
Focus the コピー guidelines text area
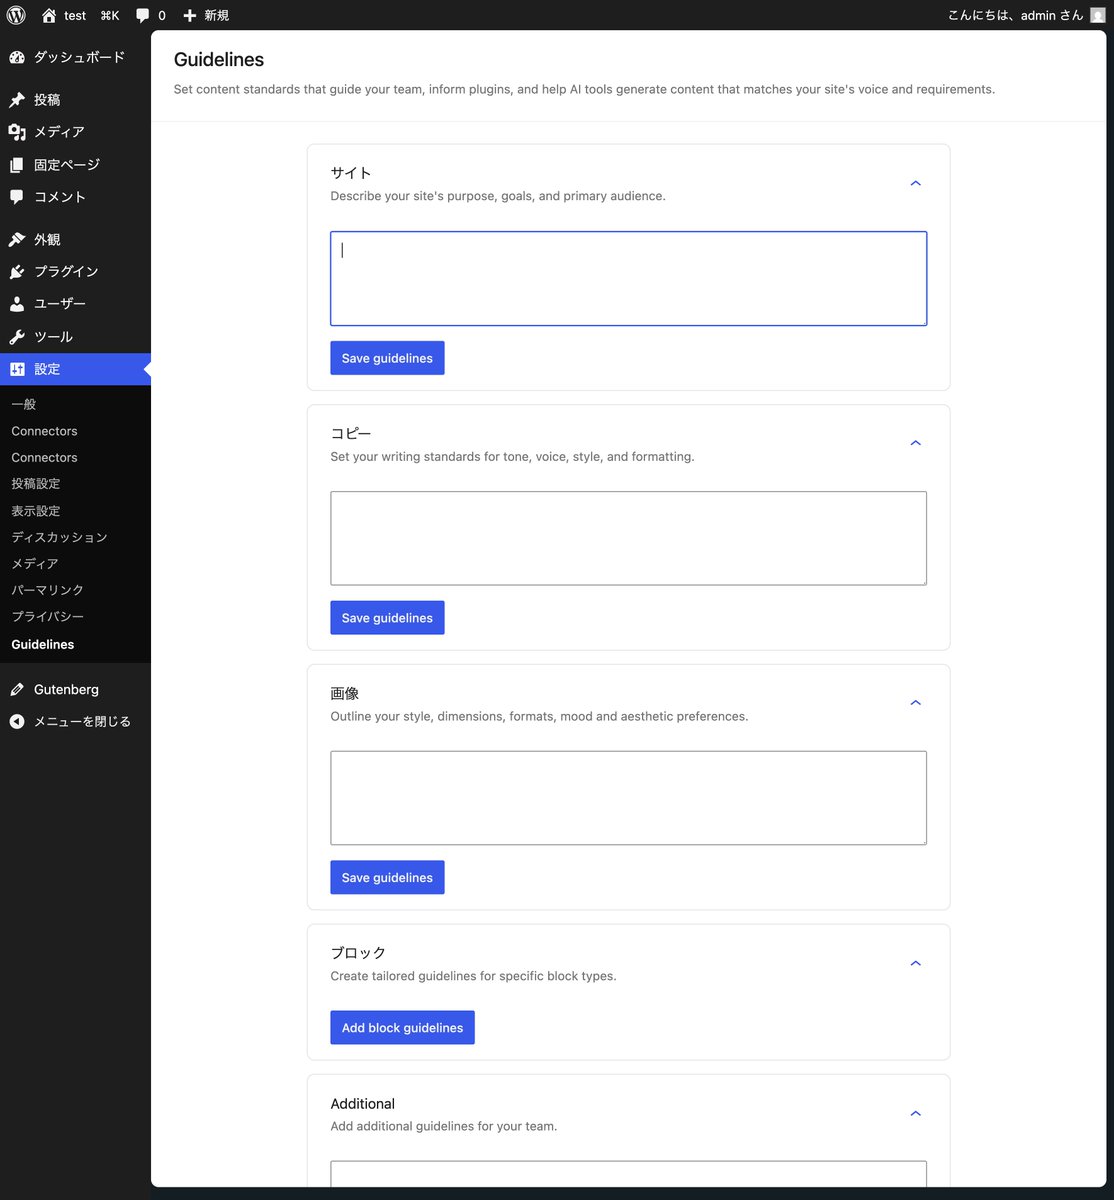click(628, 538)
